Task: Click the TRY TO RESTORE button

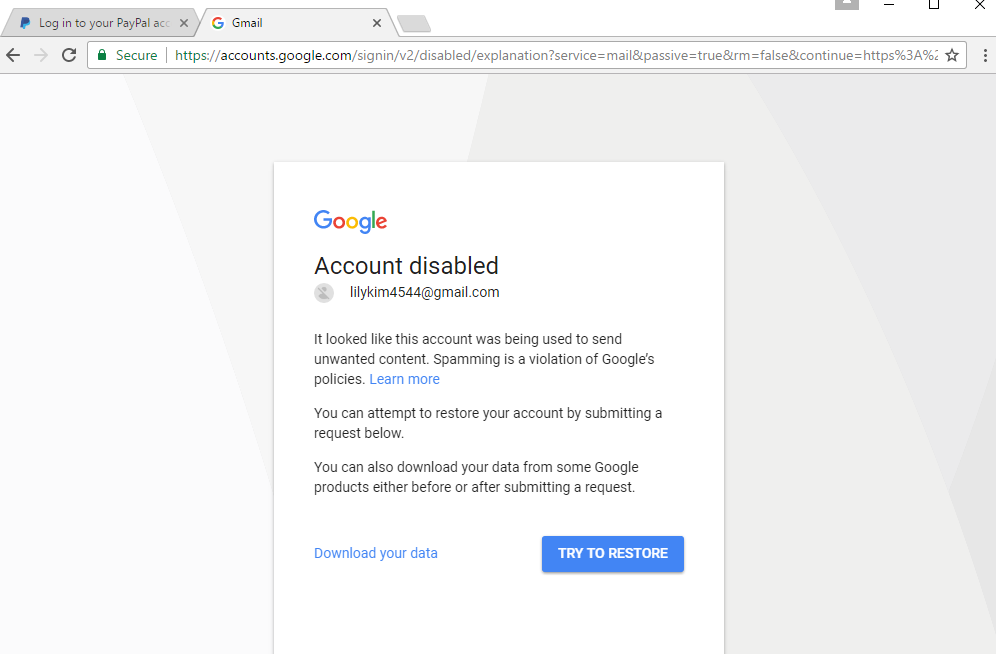Action: 613,554
